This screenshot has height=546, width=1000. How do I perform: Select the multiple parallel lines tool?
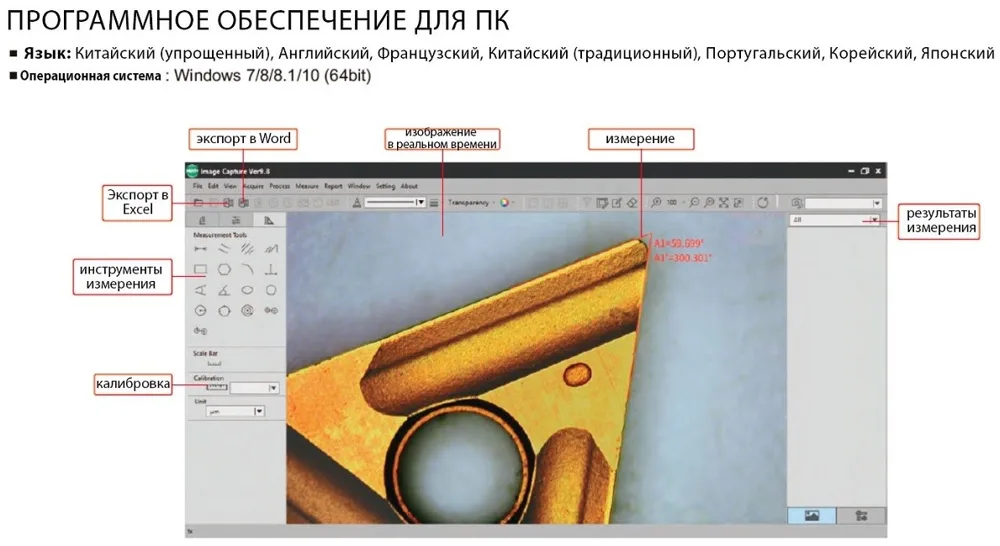[247, 249]
